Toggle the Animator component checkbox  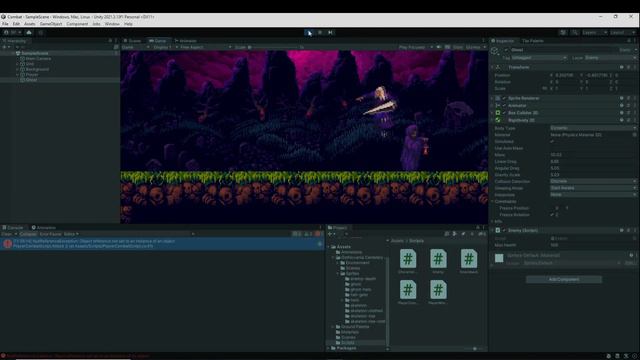pos(504,106)
